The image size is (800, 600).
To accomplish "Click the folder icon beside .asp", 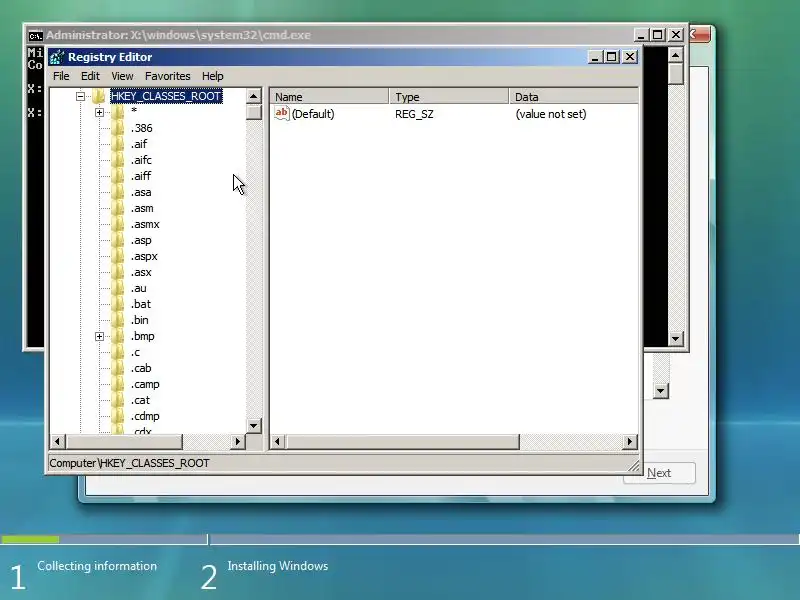I will point(118,240).
